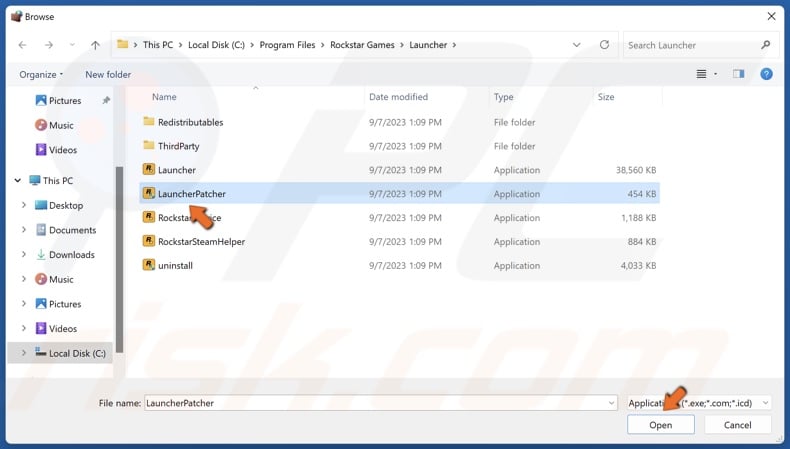Click the Cancel button

(737, 425)
